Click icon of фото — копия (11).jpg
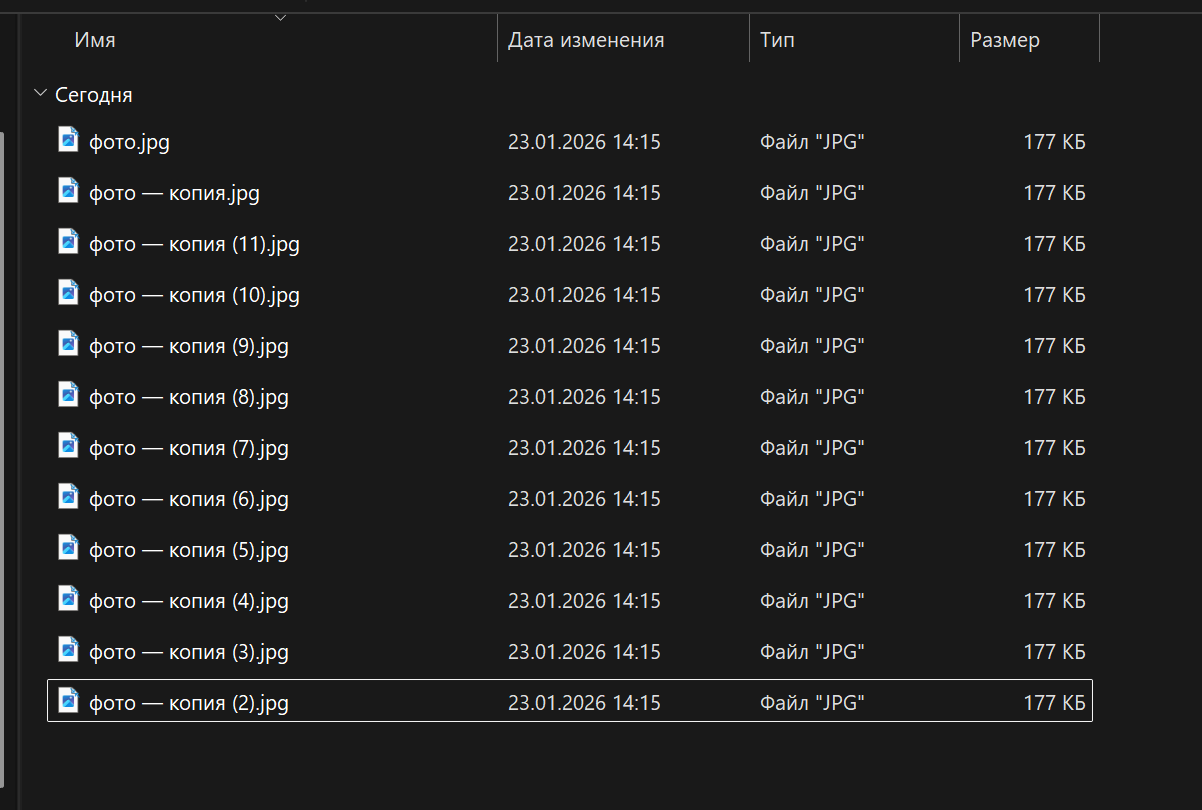Screen dimensions: 1202x810 [68, 242]
